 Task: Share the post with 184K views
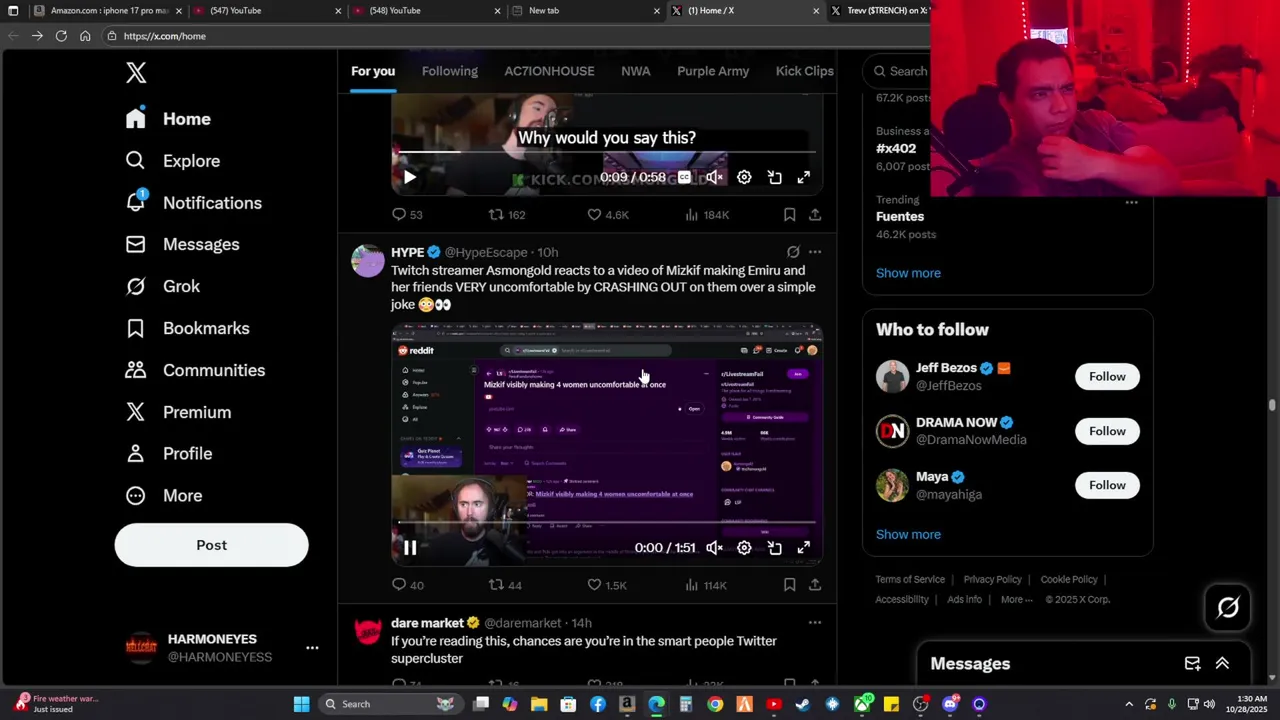coord(815,215)
